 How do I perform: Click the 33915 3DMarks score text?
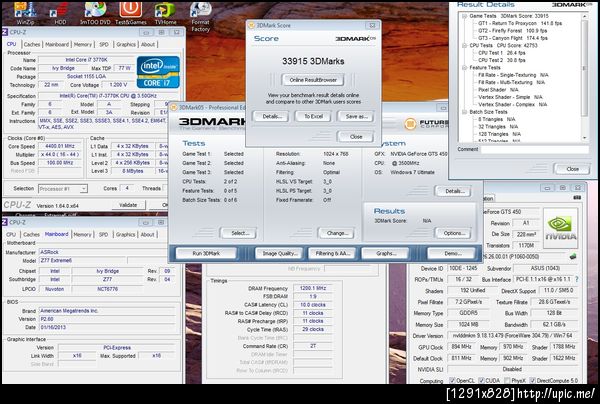(x=313, y=61)
